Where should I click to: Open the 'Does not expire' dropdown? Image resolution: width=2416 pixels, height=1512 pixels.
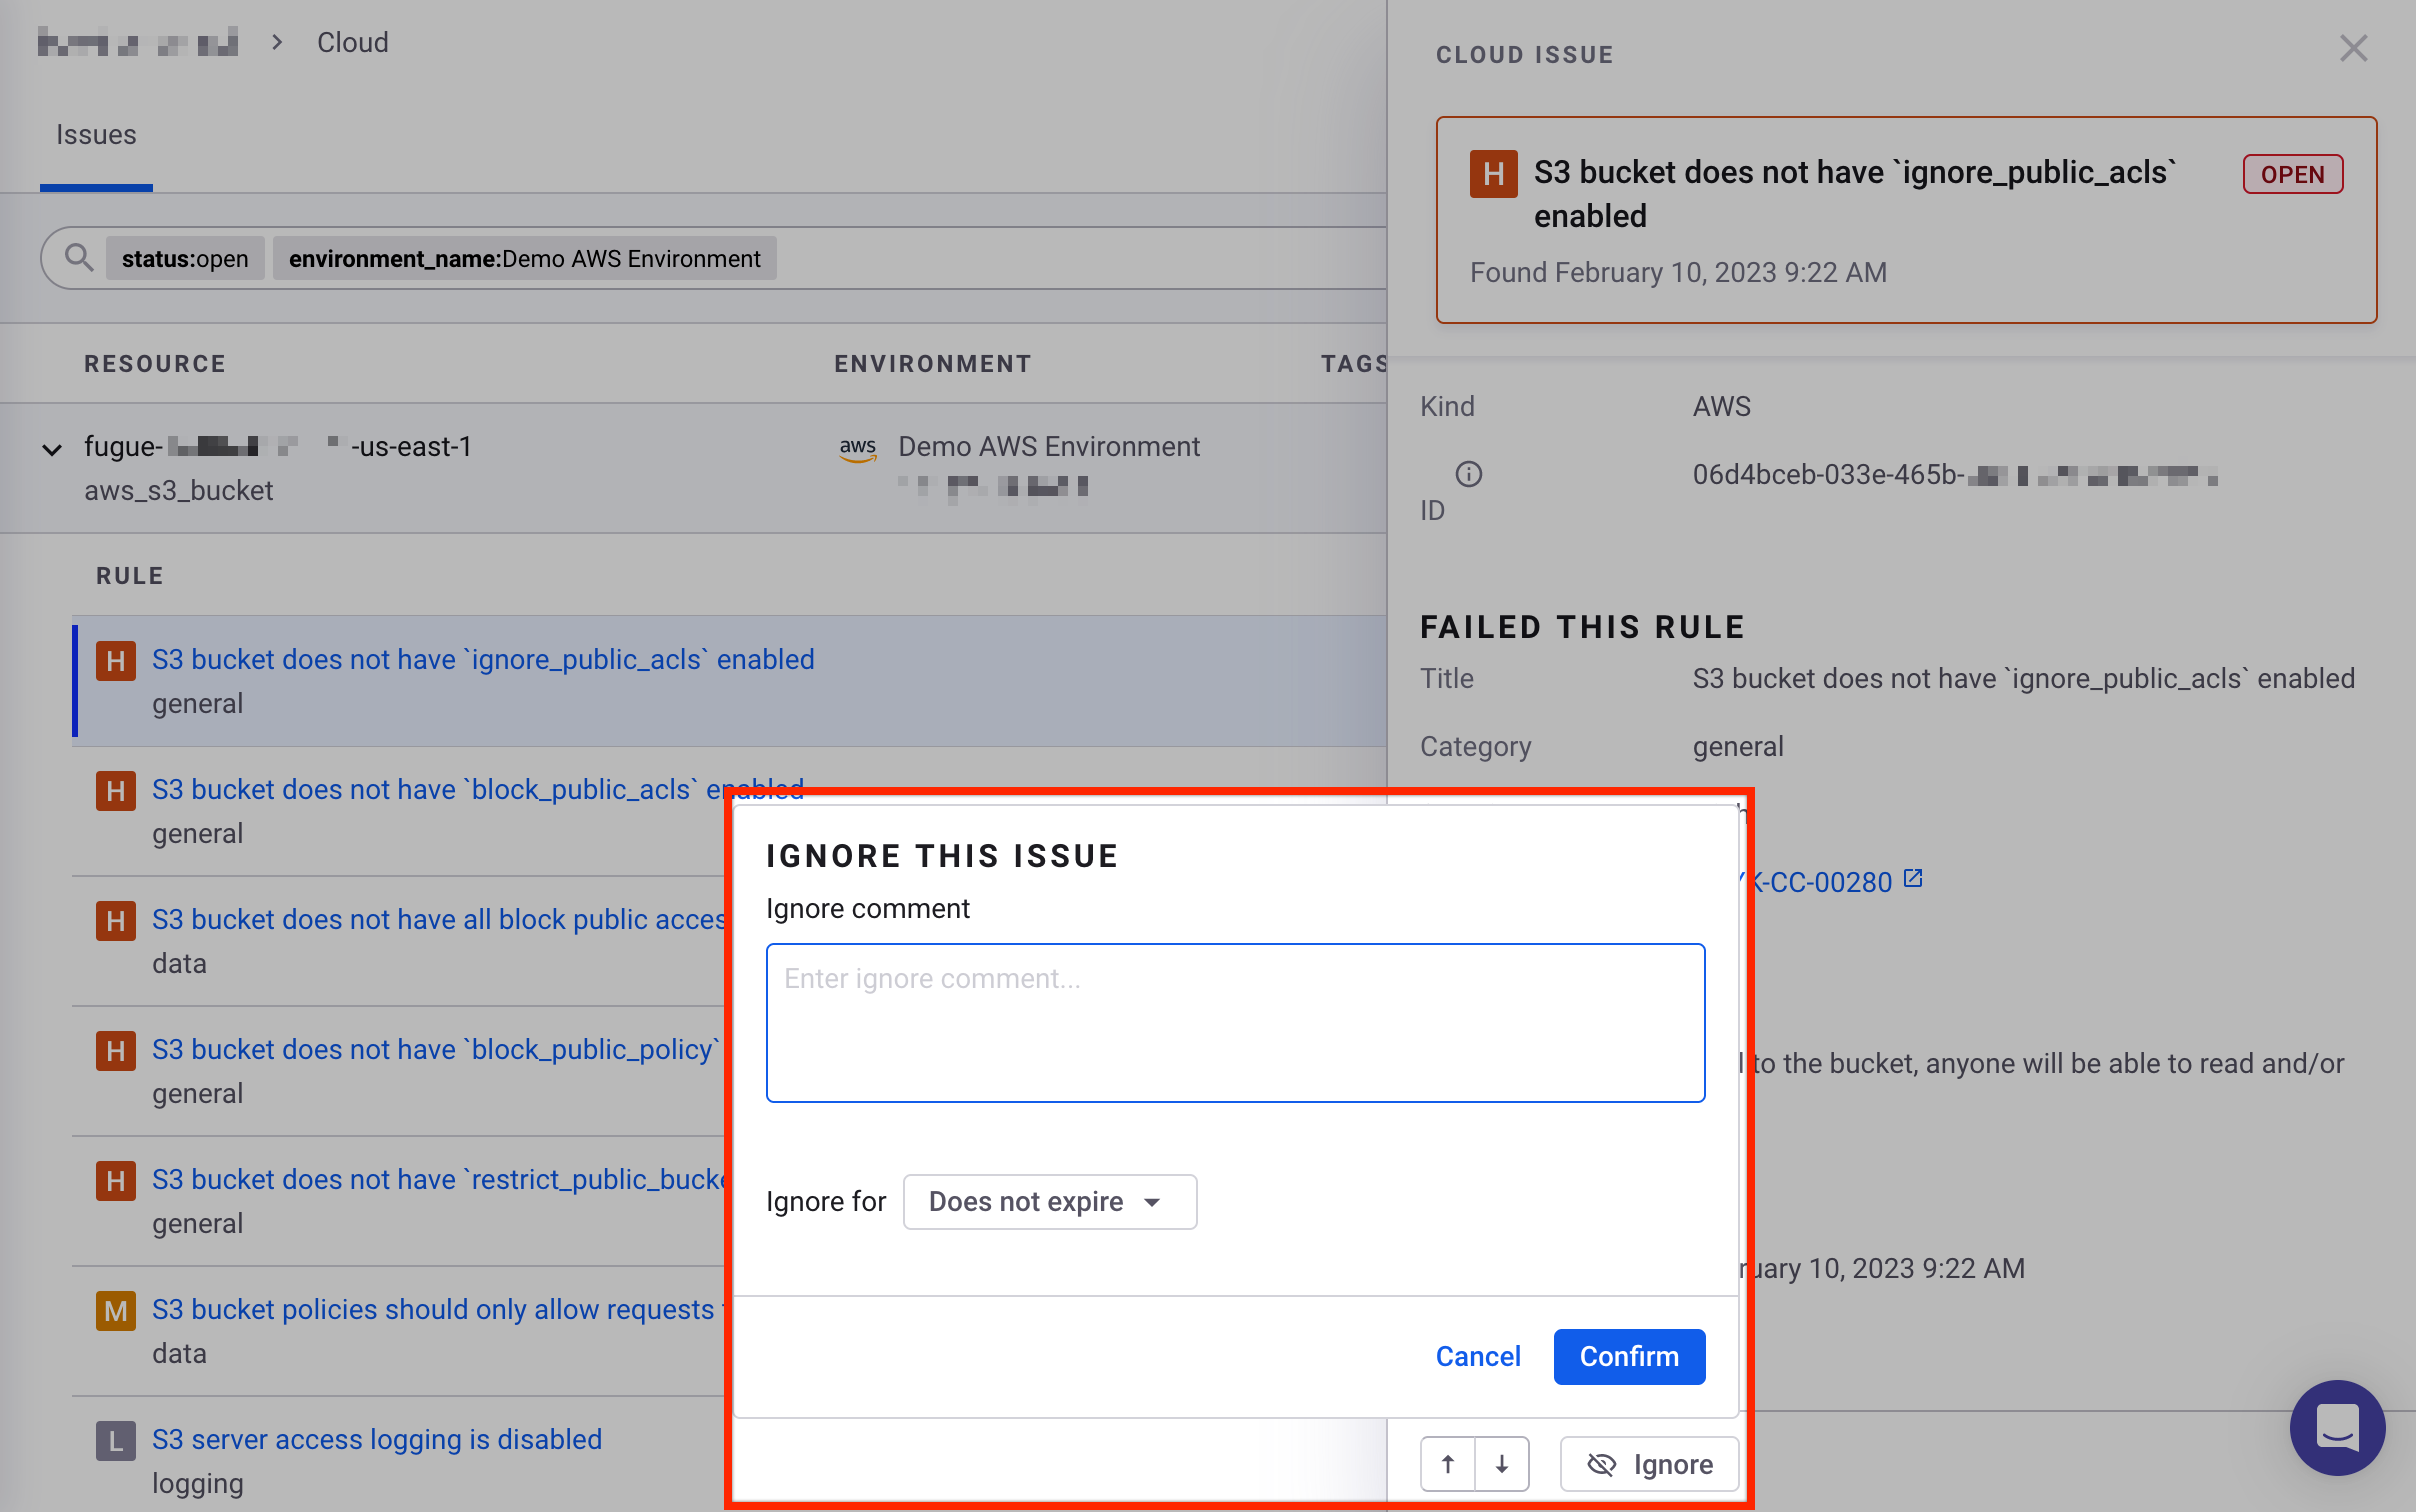1048,1201
